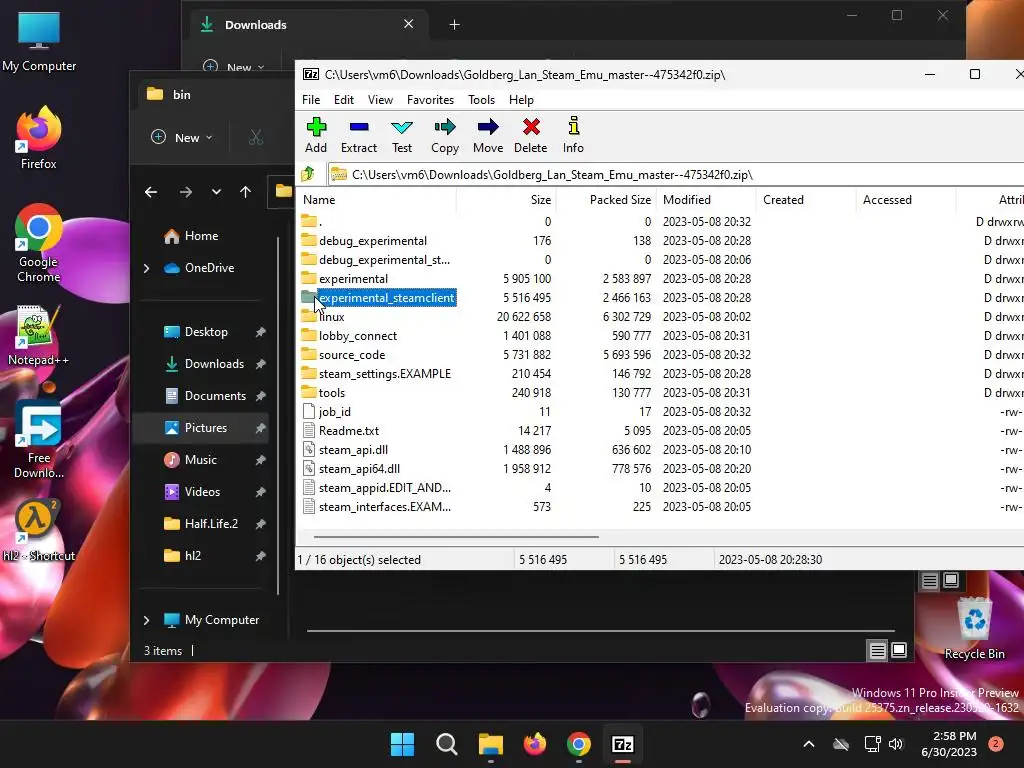The height and width of the screenshot is (768, 1024).
Task: Open the Help menu
Action: tap(521, 100)
